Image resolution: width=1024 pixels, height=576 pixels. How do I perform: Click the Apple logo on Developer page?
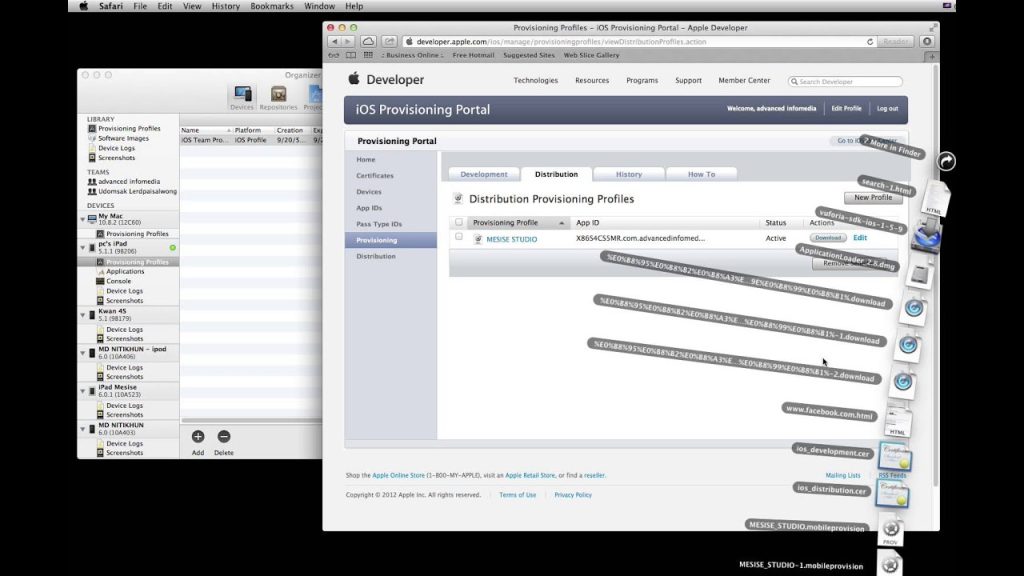(354, 79)
